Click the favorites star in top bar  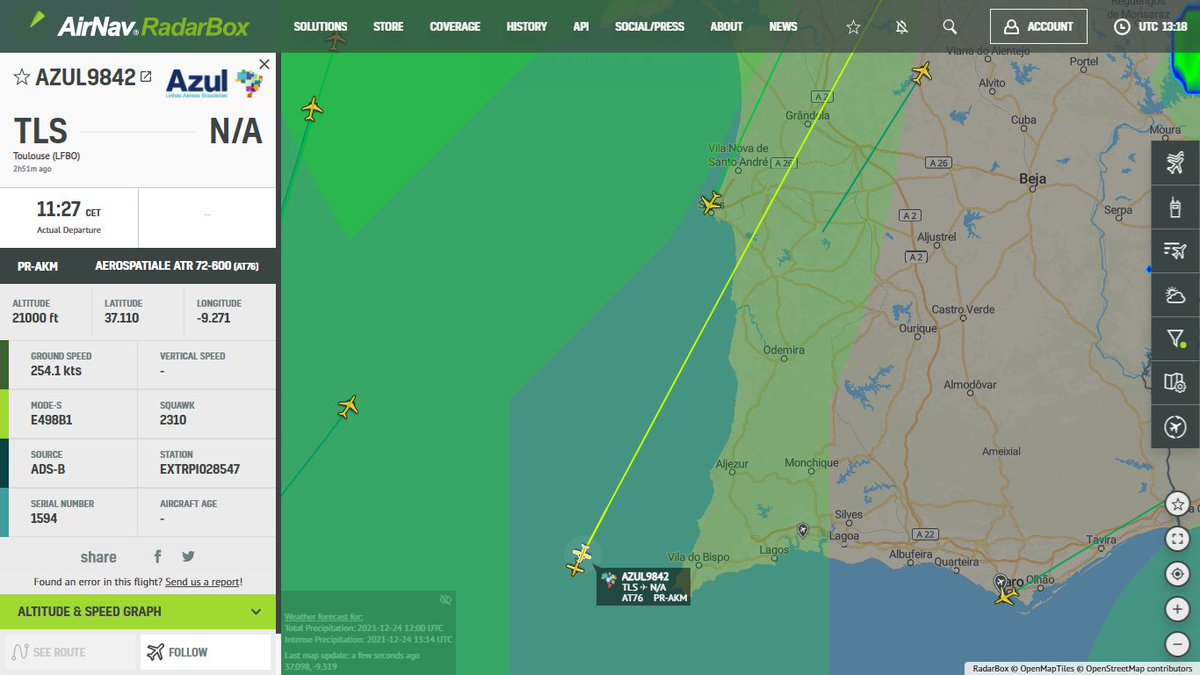pyautogui.click(x=853, y=27)
